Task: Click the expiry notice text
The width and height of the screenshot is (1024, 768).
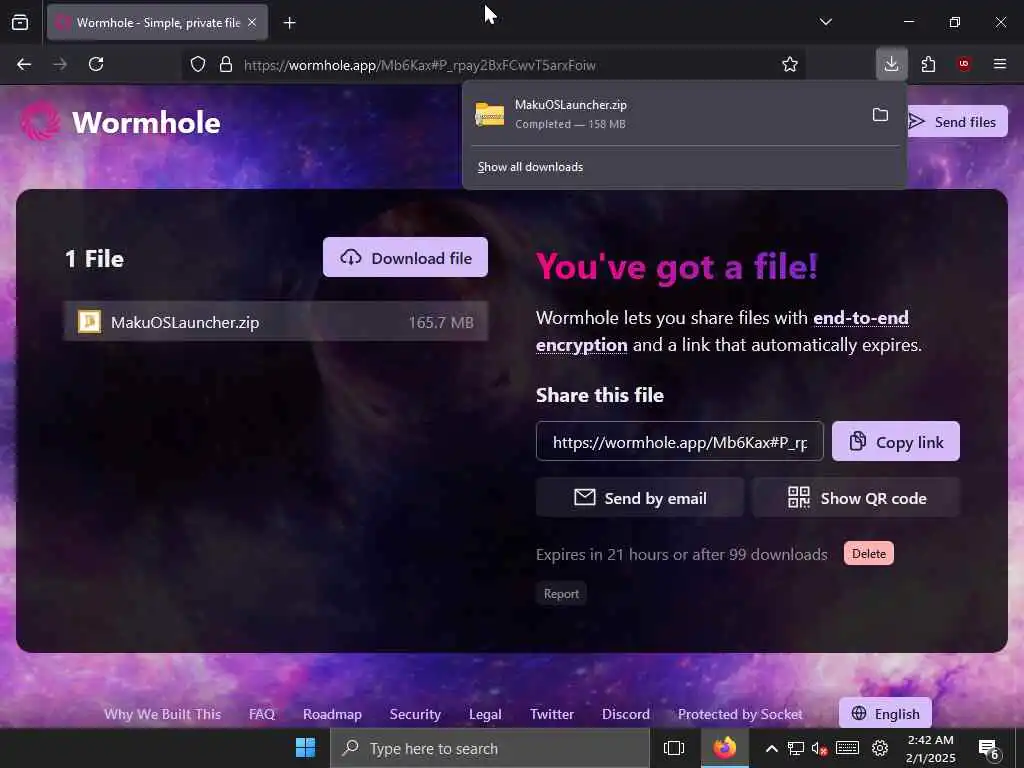Action: pos(681,554)
